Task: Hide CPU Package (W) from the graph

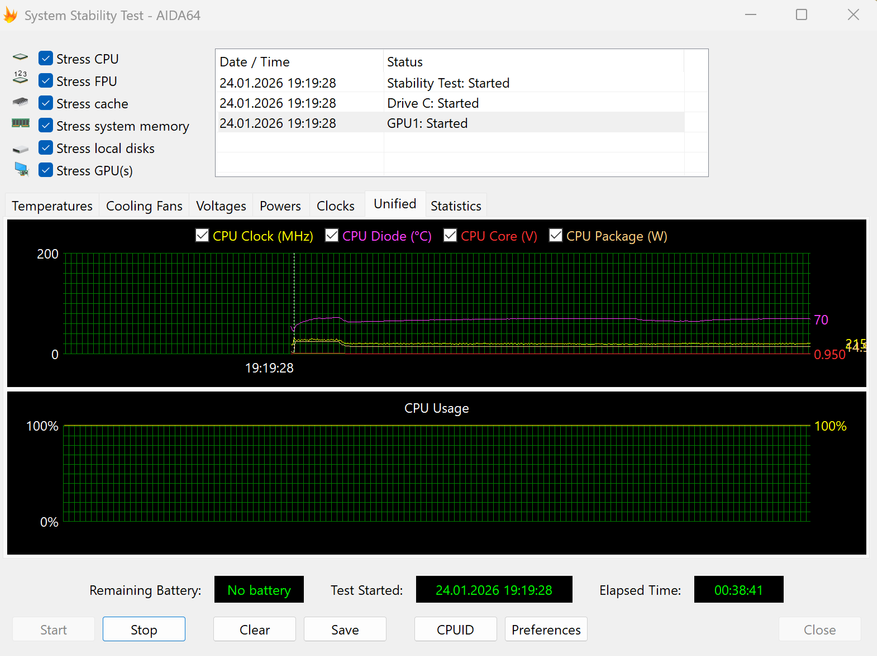Action: 555,236
